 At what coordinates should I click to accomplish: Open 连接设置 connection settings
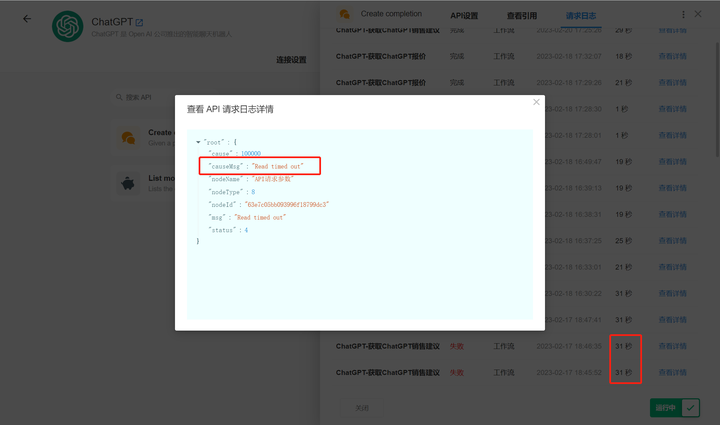[291, 60]
